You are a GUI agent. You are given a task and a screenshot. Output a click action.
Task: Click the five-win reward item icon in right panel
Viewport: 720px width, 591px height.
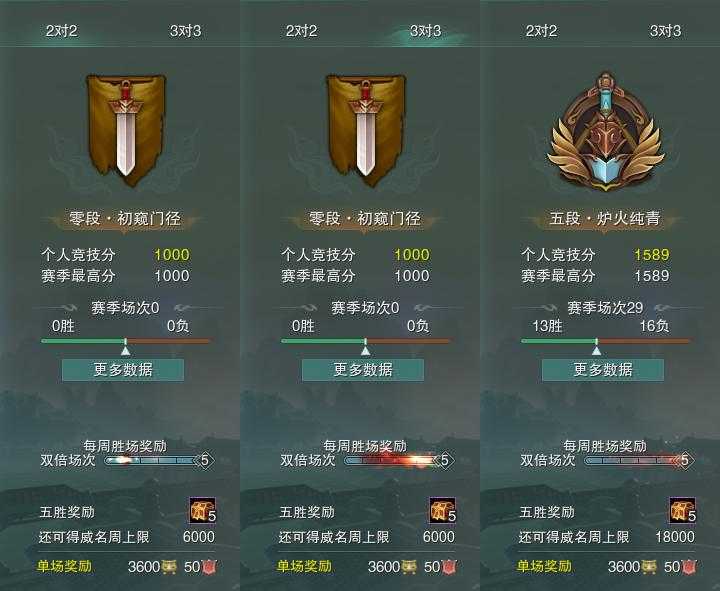point(682,510)
